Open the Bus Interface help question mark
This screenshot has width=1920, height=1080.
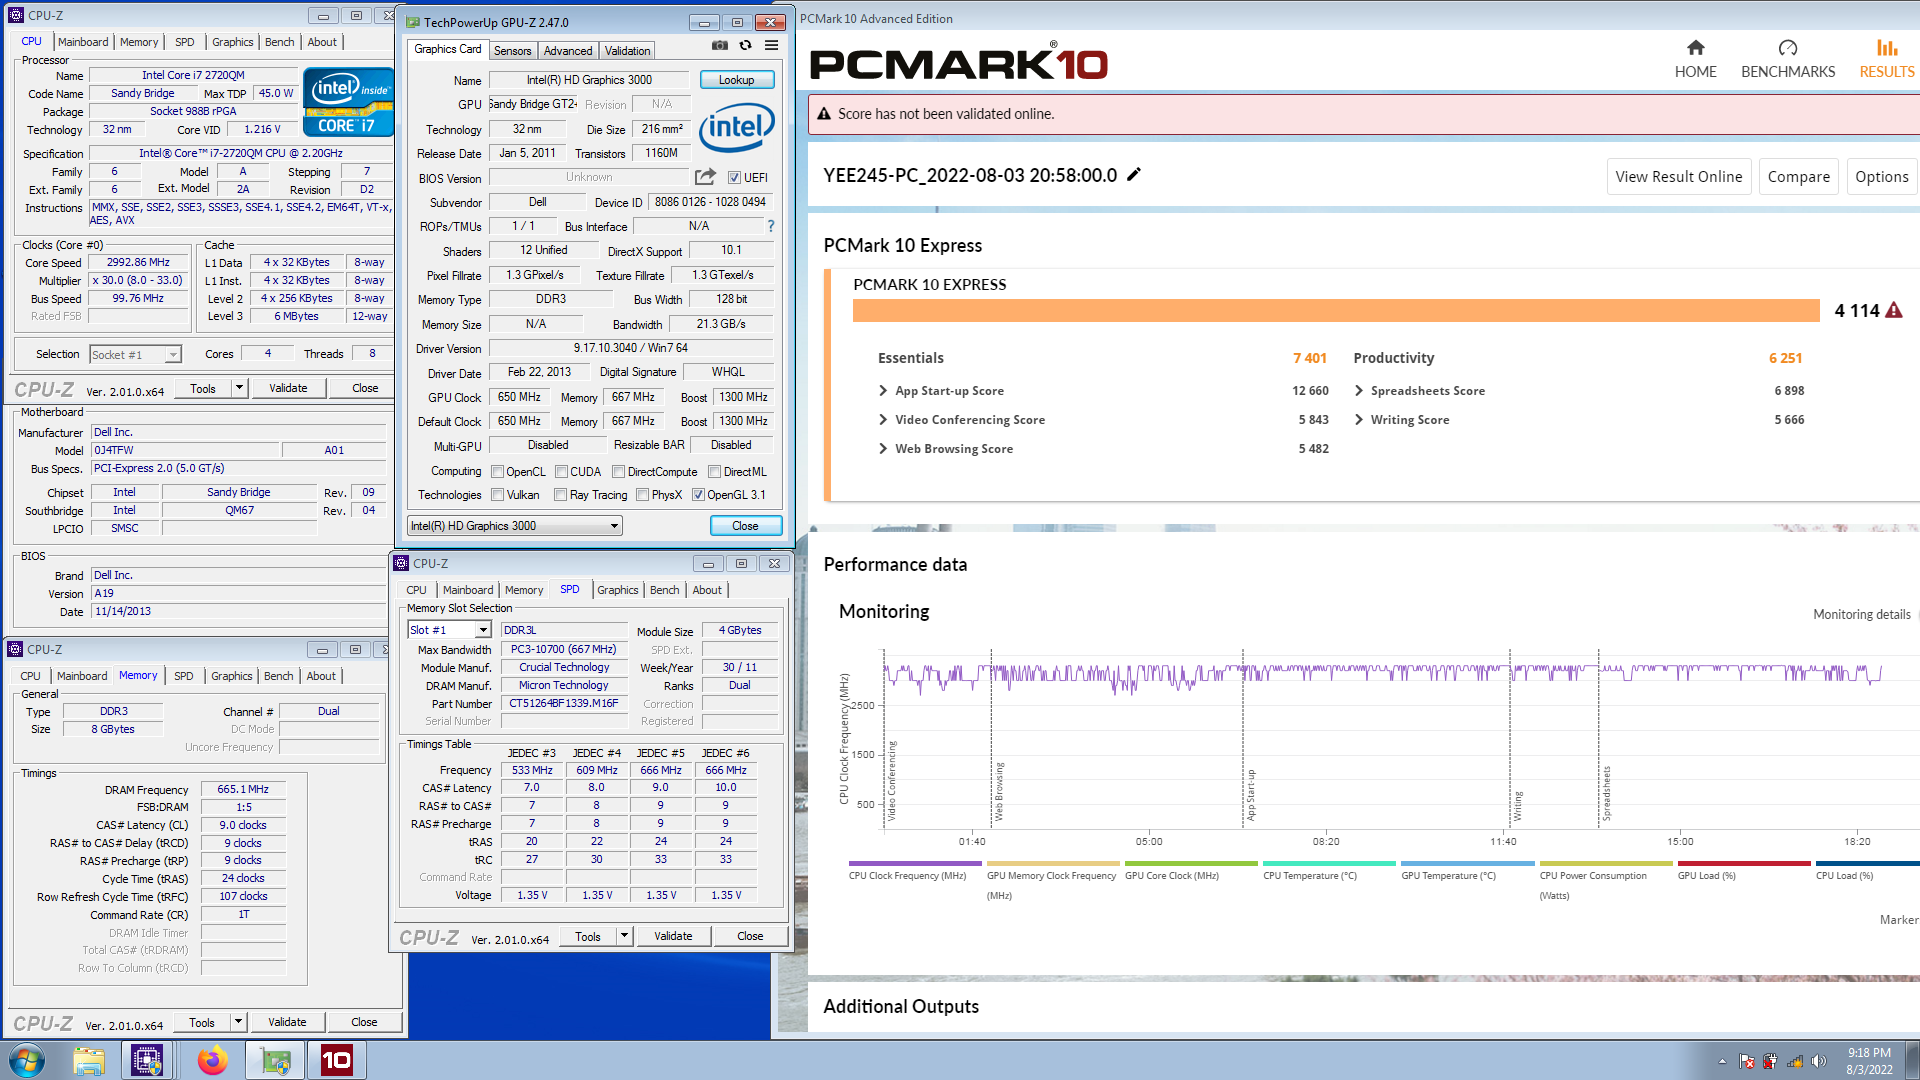pyautogui.click(x=771, y=226)
